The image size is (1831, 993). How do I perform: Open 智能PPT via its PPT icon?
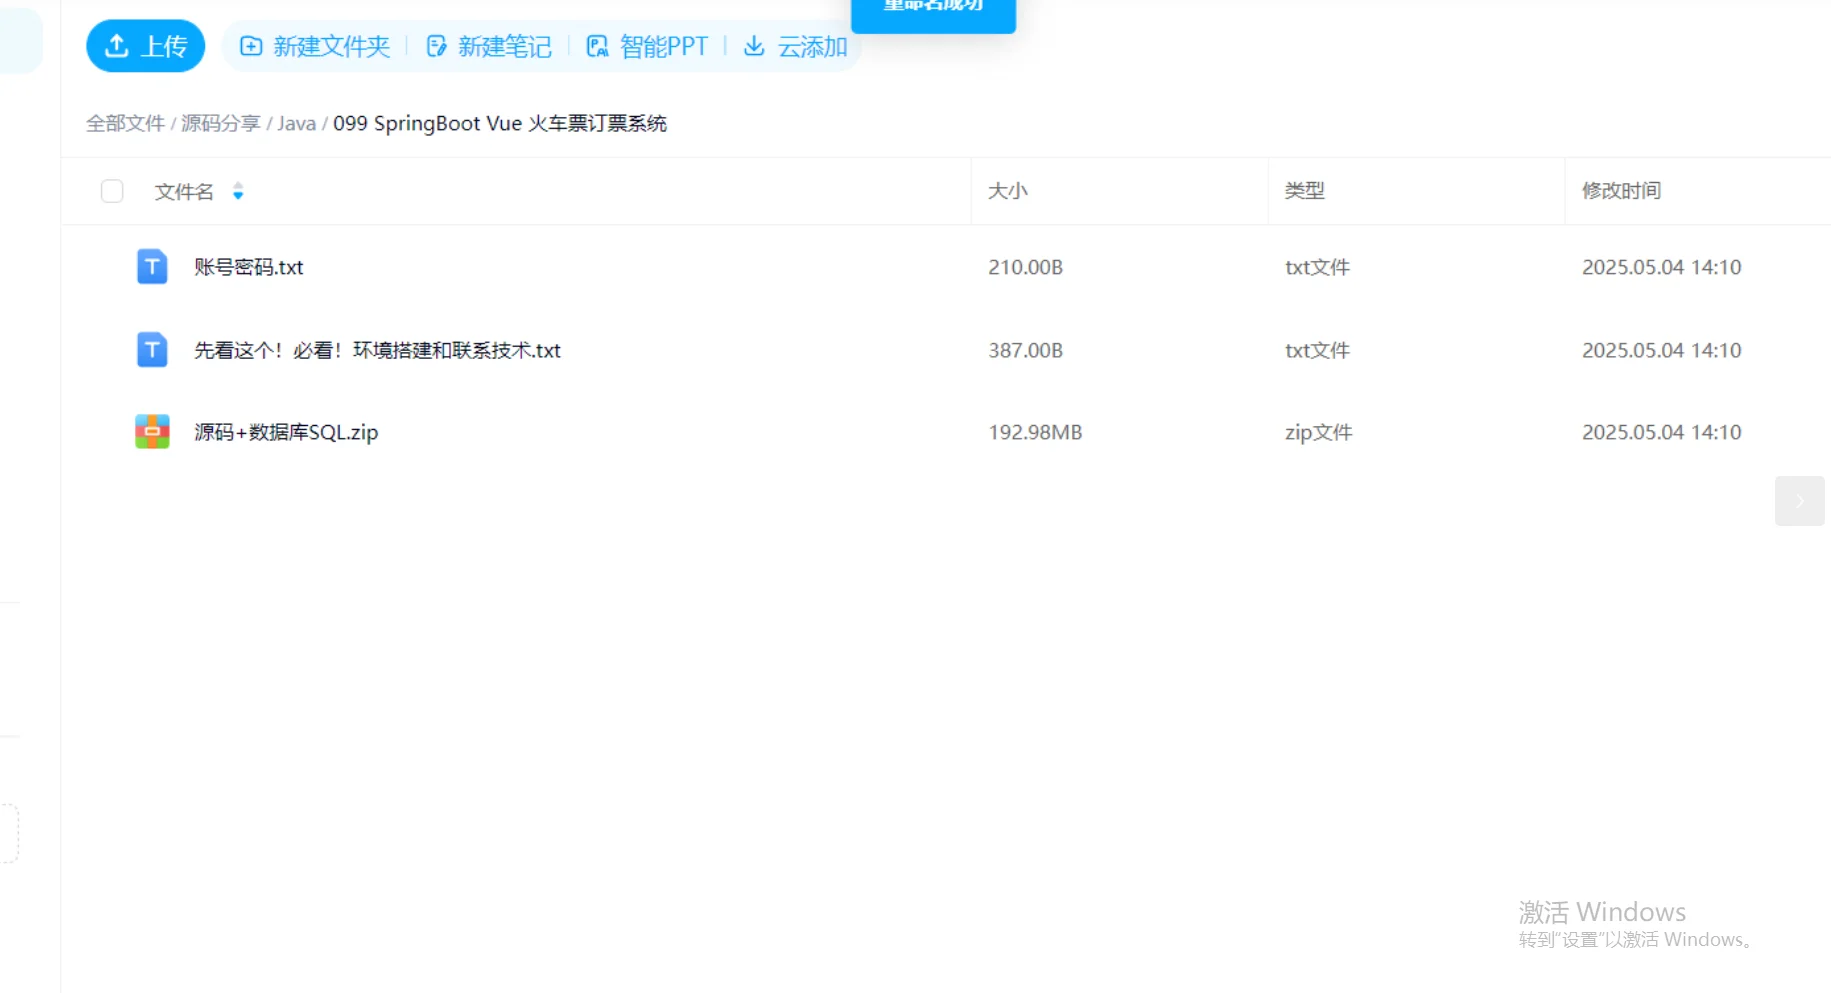[597, 45]
